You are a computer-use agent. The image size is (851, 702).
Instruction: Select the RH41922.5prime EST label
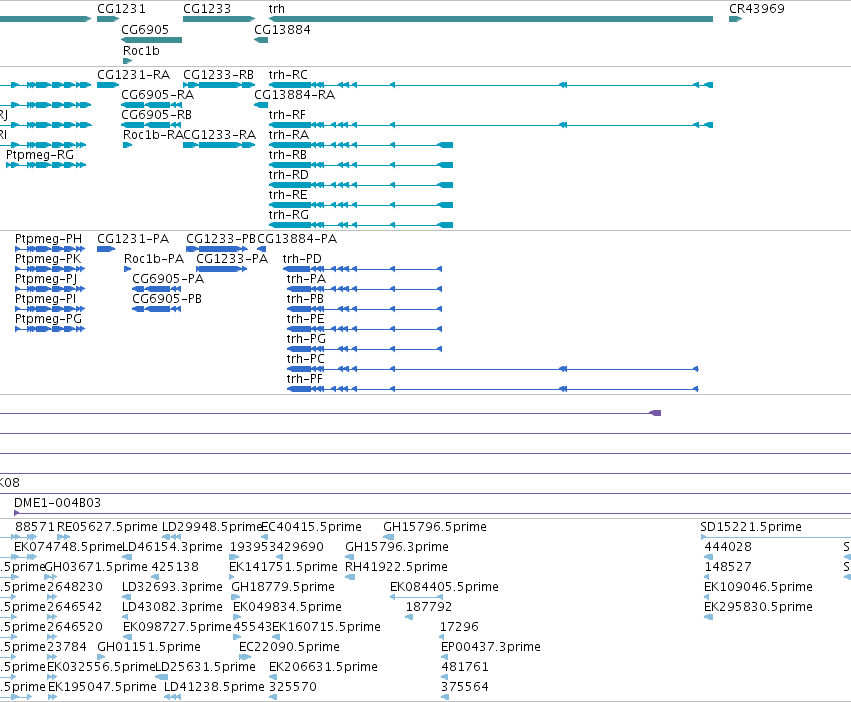pyautogui.click(x=397, y=567)
